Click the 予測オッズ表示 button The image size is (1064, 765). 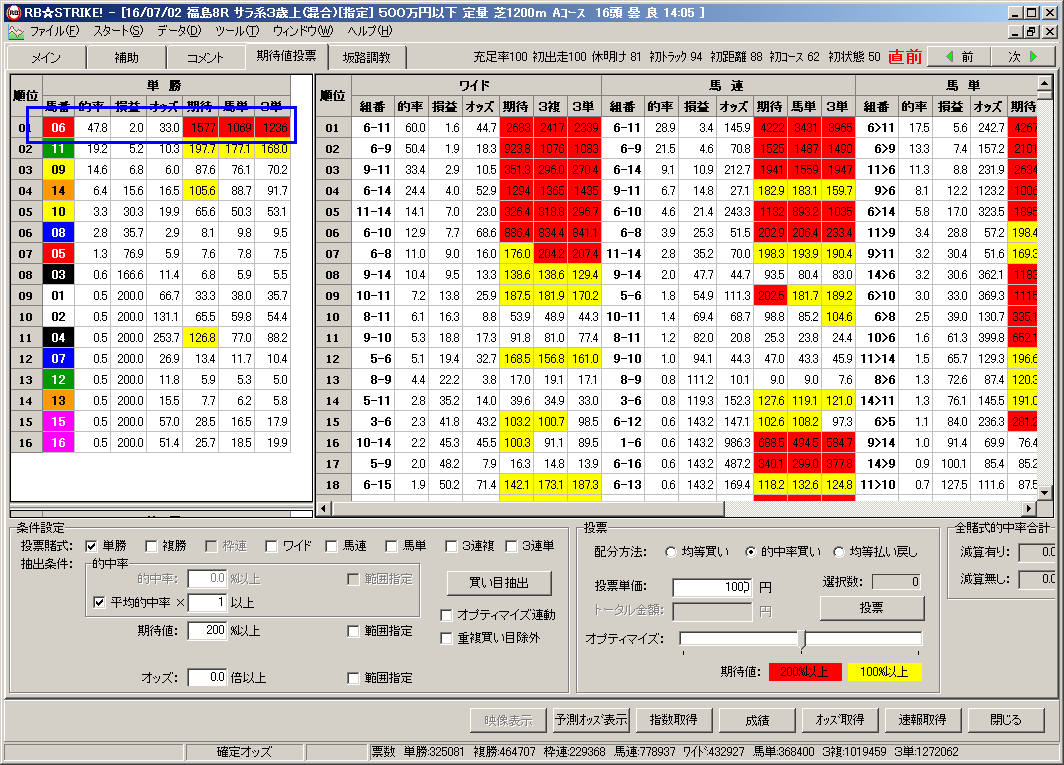pos(591,720)
